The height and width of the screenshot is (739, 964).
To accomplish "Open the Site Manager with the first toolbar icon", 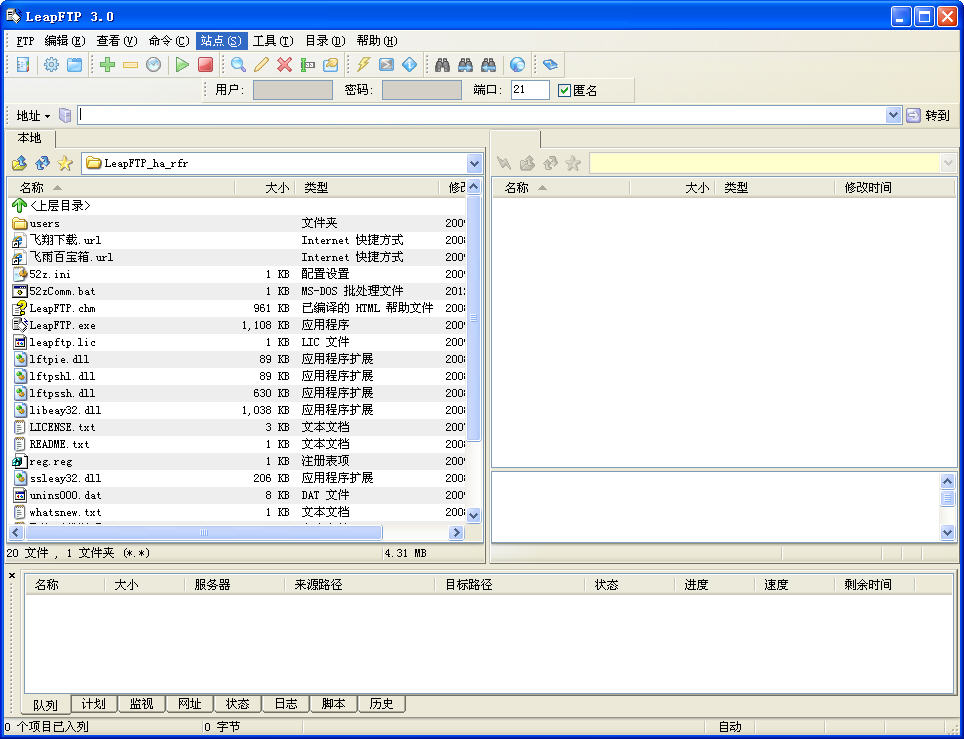I will point(22,64).
